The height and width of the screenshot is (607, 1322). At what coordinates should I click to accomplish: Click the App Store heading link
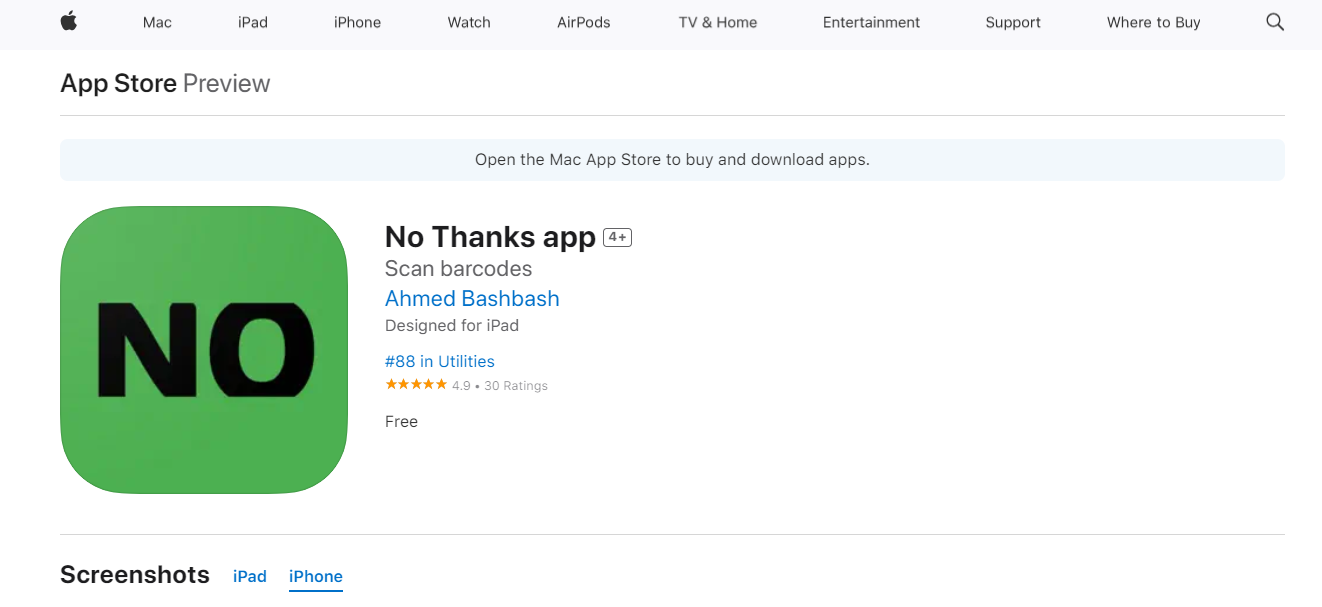tap(118, 83)
